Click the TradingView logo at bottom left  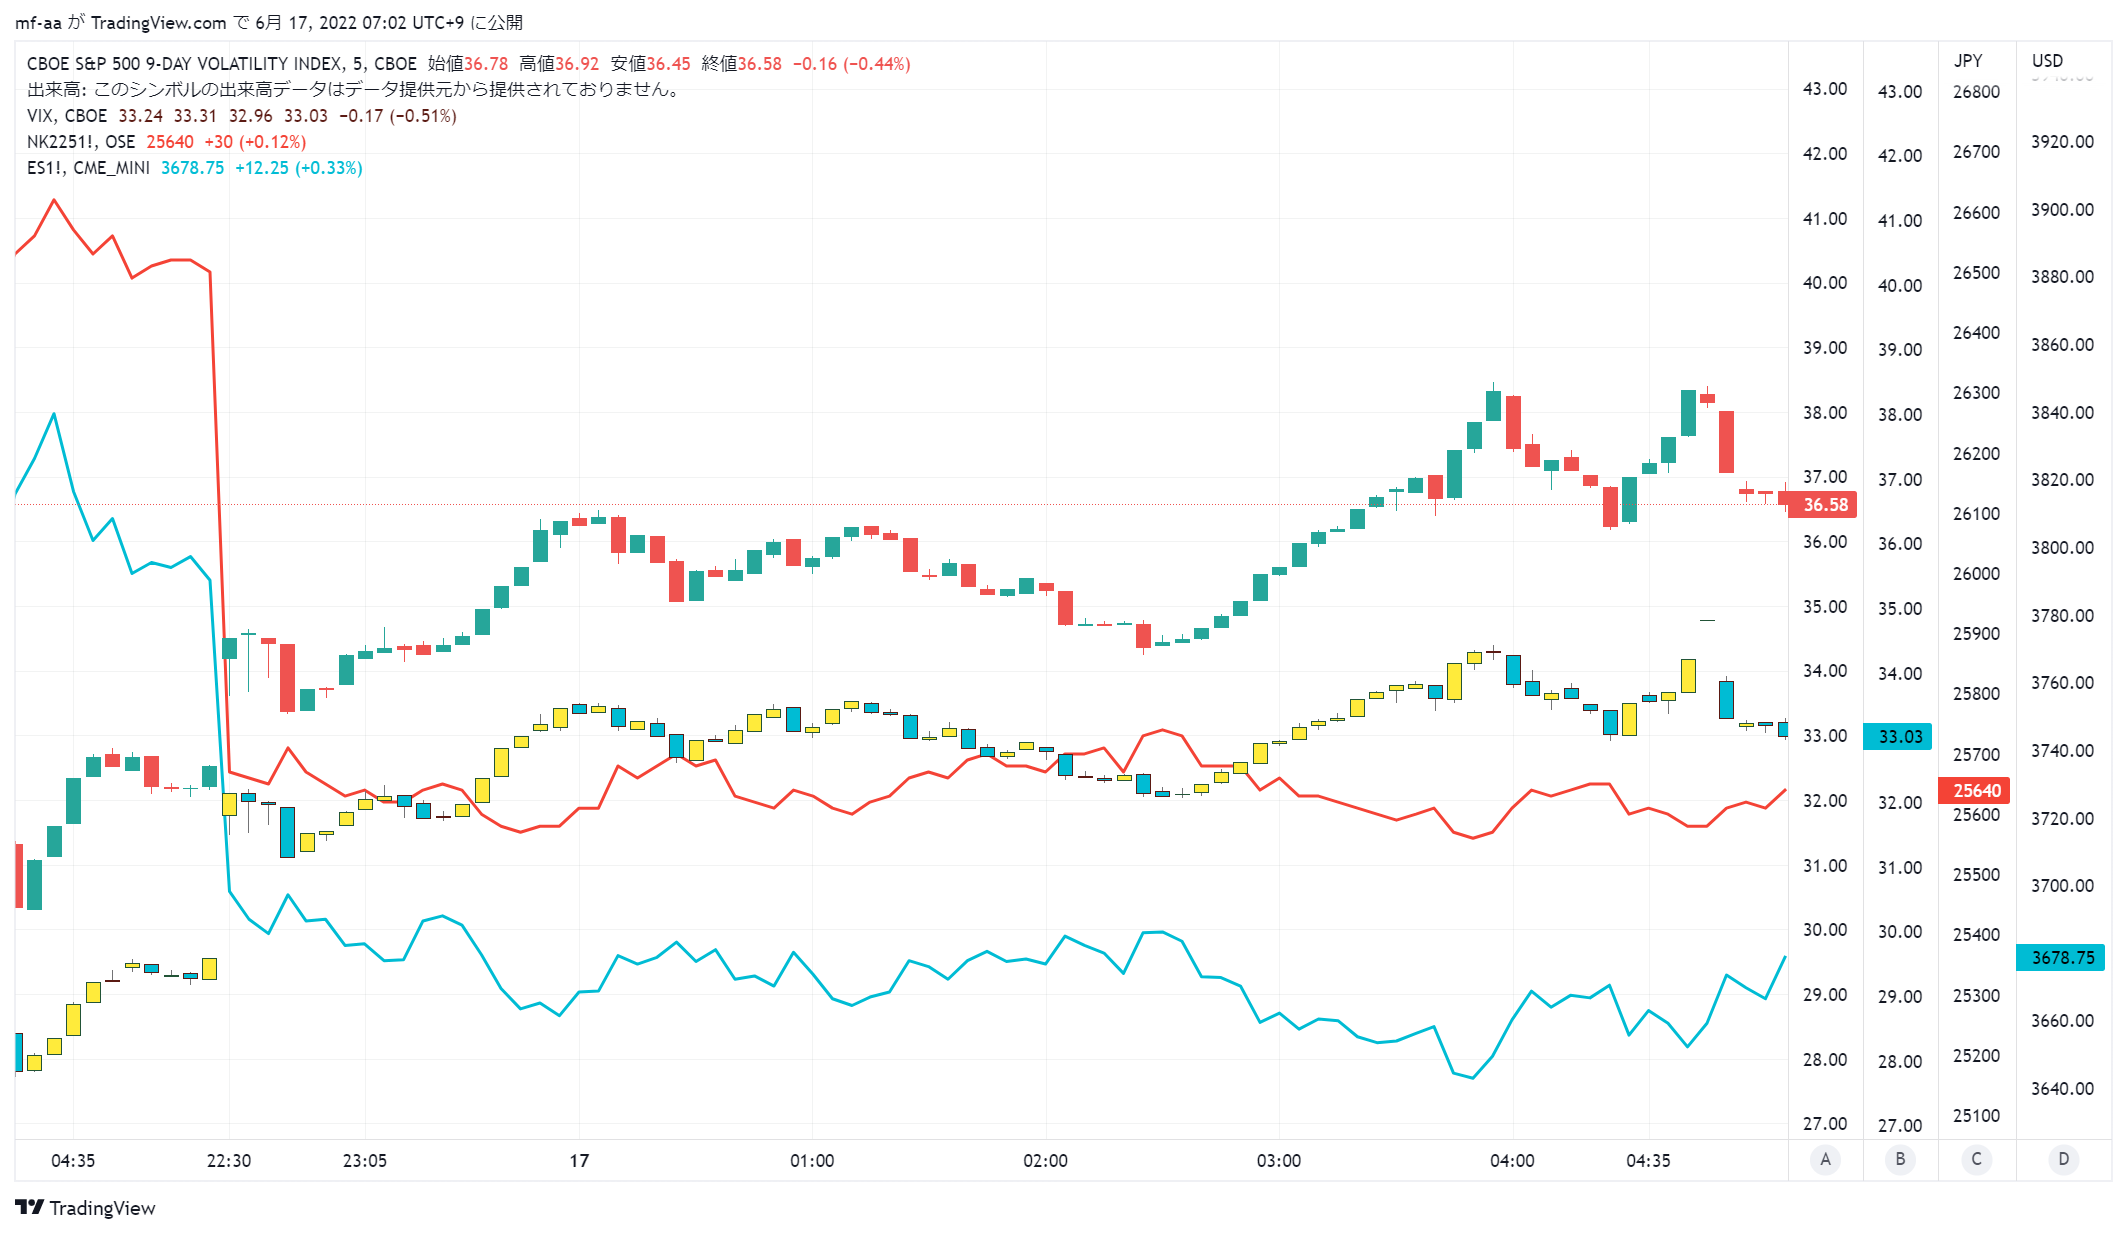point(86,1208)
